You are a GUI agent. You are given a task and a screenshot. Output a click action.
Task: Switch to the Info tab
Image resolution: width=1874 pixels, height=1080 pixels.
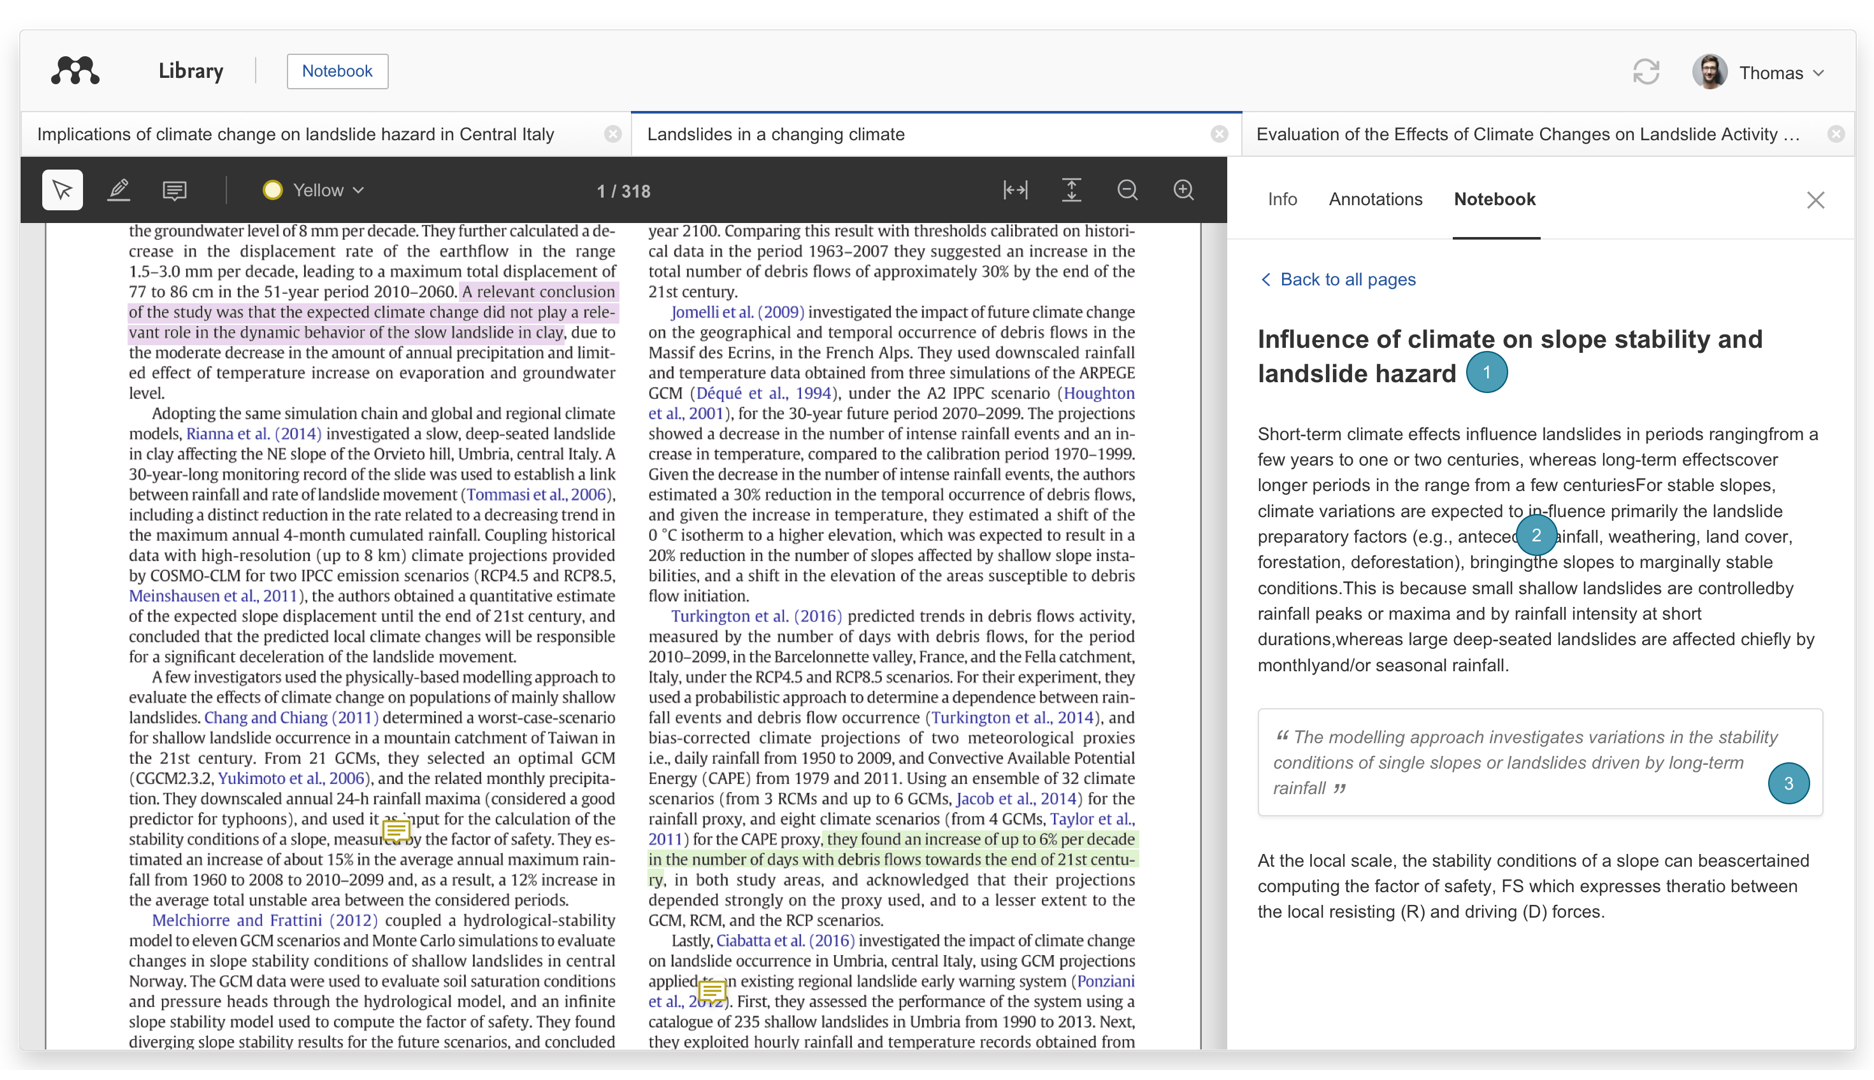(1282, 199)
